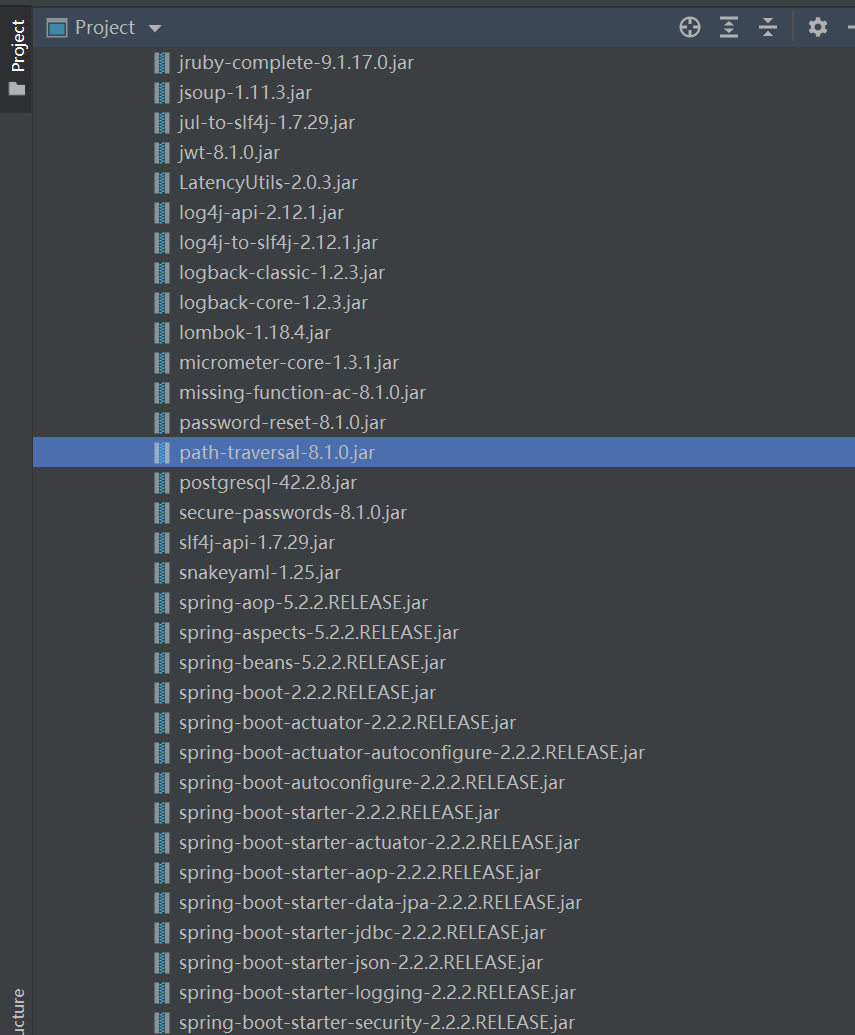Click jar icon beside path-traversal-8.1.0.jar
The image size is (855, 1035).
[x=162, y=453]
